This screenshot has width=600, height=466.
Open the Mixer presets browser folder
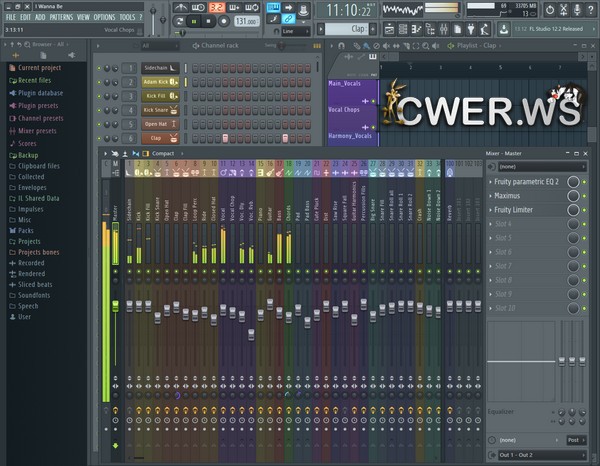40,131
